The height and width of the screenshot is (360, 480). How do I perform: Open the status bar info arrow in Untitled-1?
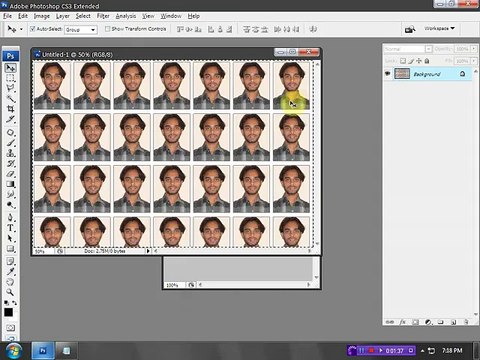coord(148,251)
